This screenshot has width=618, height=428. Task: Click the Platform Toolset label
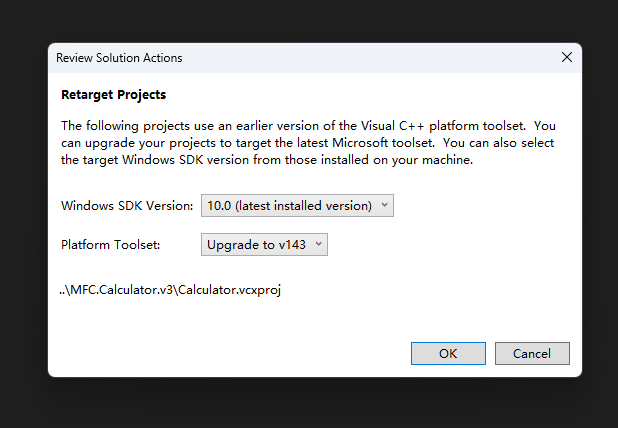pyautogui.click(x=110, y=244)
